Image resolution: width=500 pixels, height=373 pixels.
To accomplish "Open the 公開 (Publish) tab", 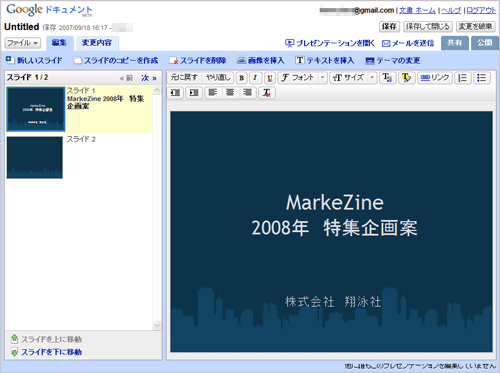I will pos(484,43).
